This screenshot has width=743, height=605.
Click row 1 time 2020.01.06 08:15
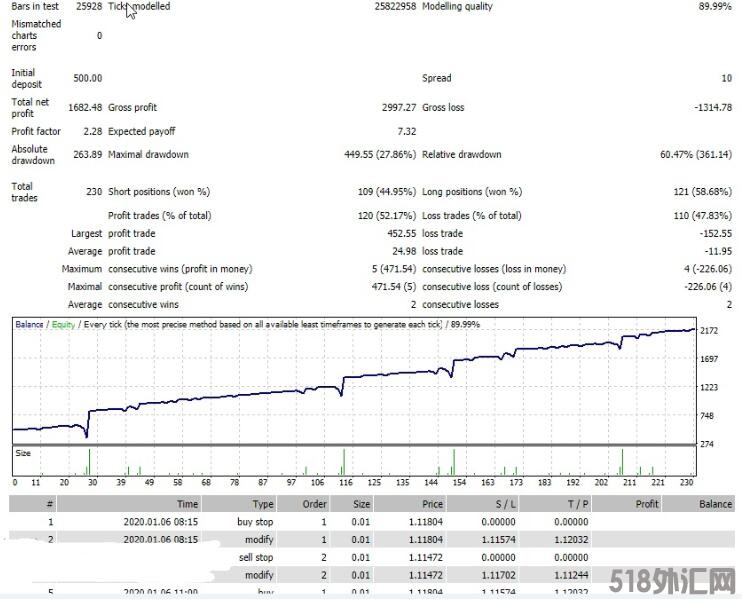(161, 523)
